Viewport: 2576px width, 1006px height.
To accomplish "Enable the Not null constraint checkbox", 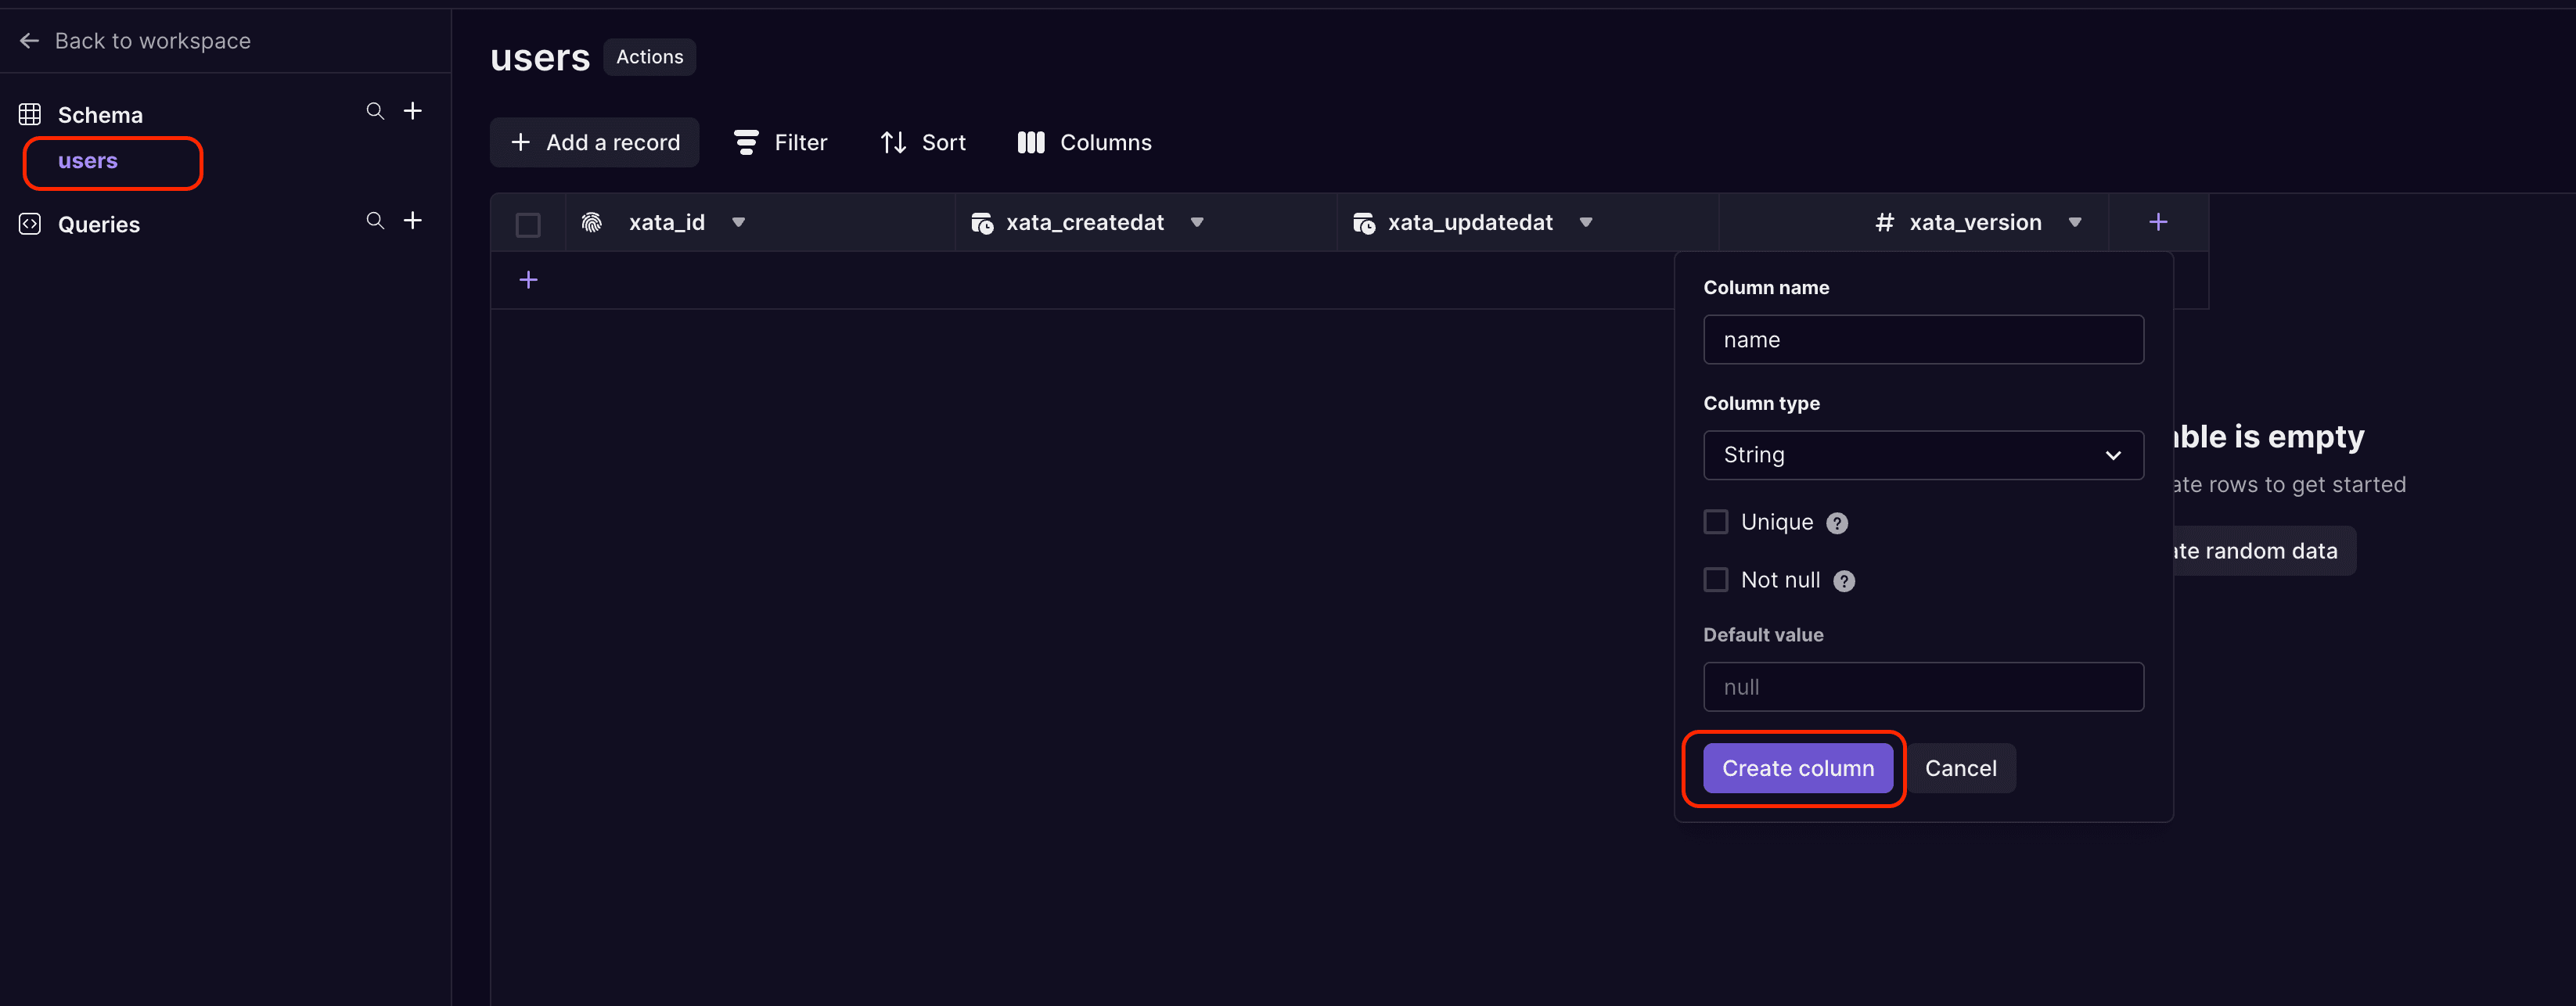I will 1715,577.
